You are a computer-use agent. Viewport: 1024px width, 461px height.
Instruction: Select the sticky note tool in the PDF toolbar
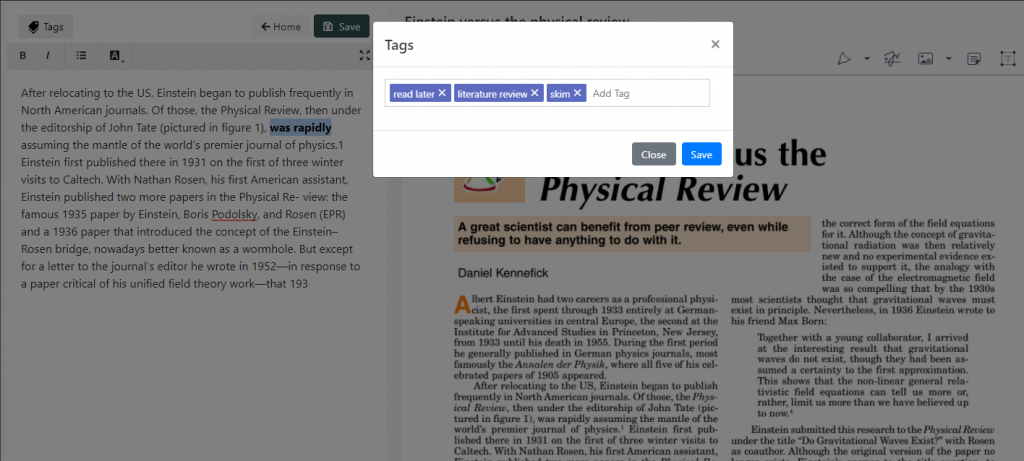[974, 59]
